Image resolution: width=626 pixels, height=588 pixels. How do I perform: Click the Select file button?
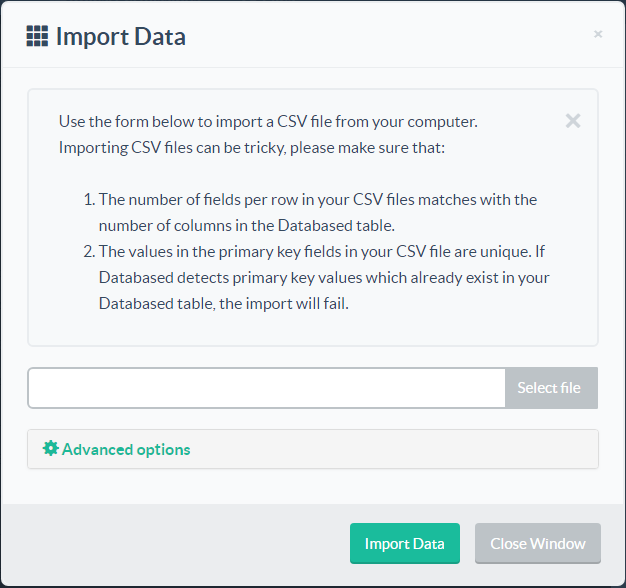coord(551,388)
